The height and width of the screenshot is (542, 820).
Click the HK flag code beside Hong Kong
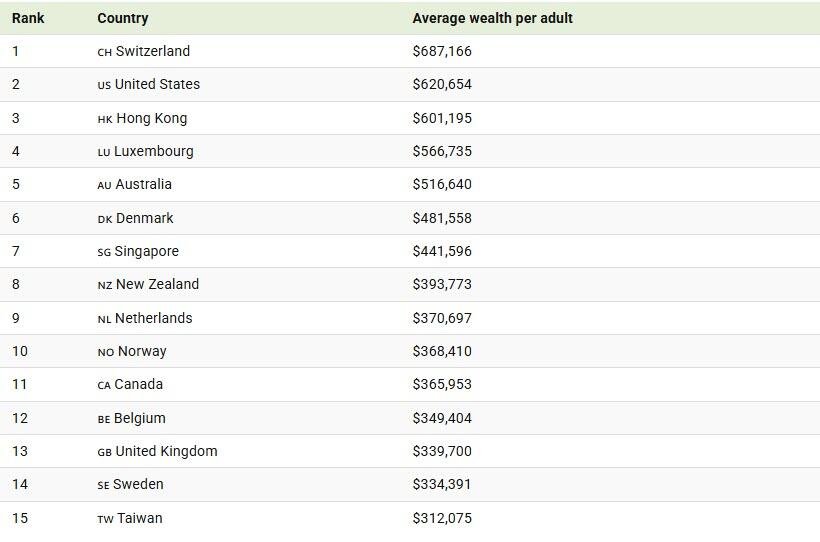click(105, 119)
